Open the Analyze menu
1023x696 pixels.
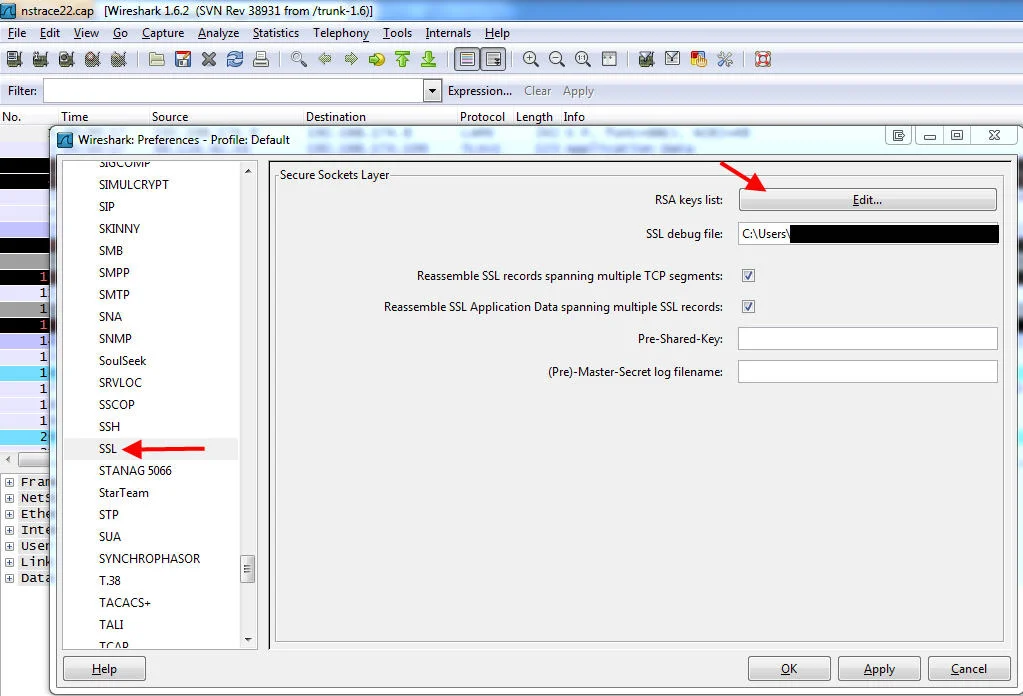[x=219, y=33]
